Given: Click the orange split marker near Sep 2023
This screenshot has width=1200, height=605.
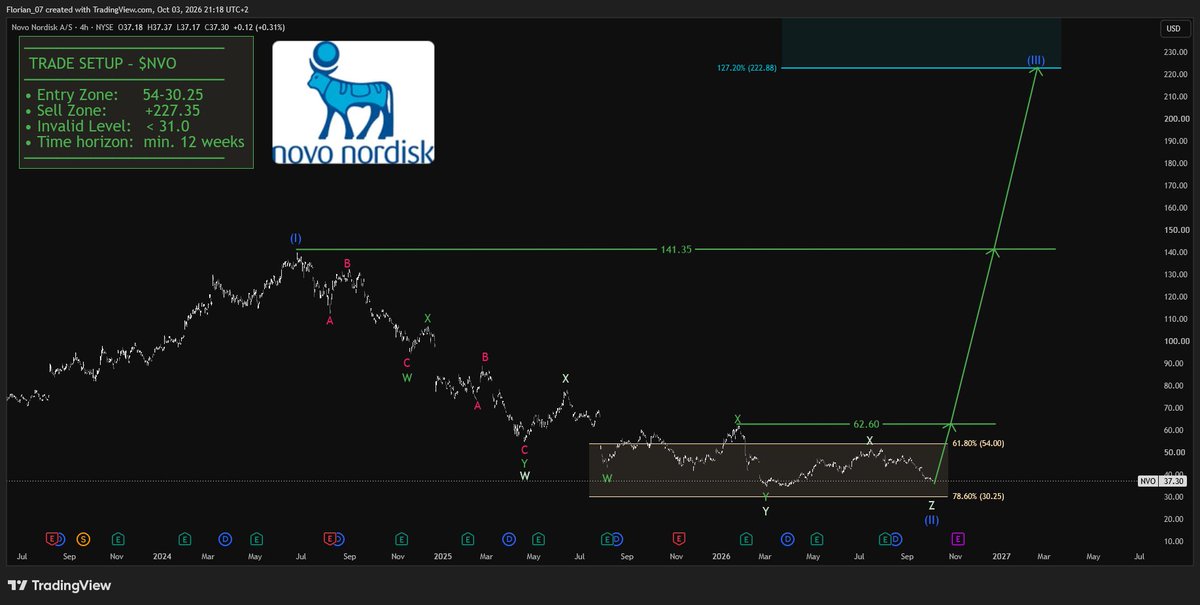Looking at the screenshot, I should pyautogui.click(x=83, y=539).
